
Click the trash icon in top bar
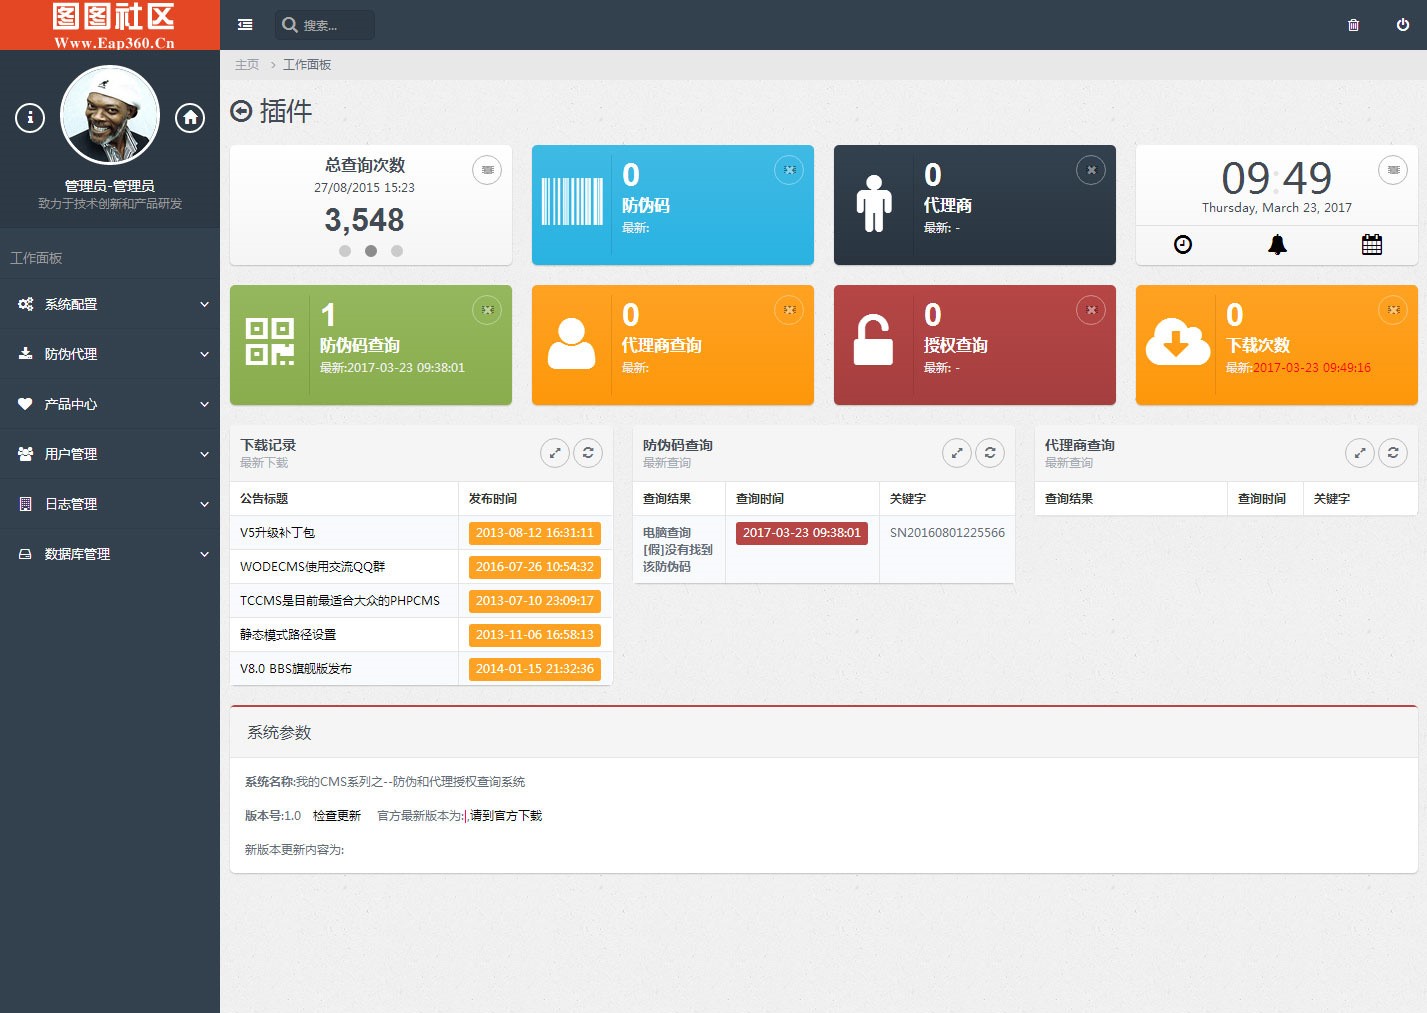(x=1353, y=25)
